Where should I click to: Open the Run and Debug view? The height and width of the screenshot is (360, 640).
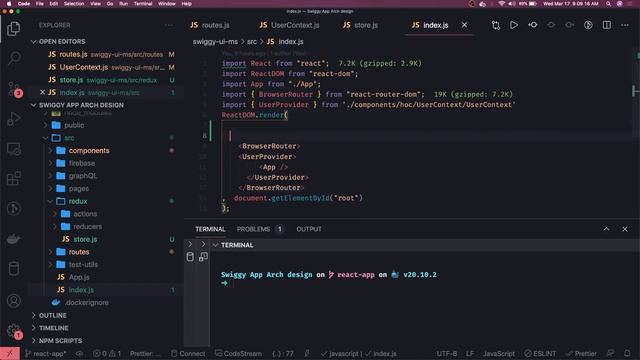coord(13,119)
